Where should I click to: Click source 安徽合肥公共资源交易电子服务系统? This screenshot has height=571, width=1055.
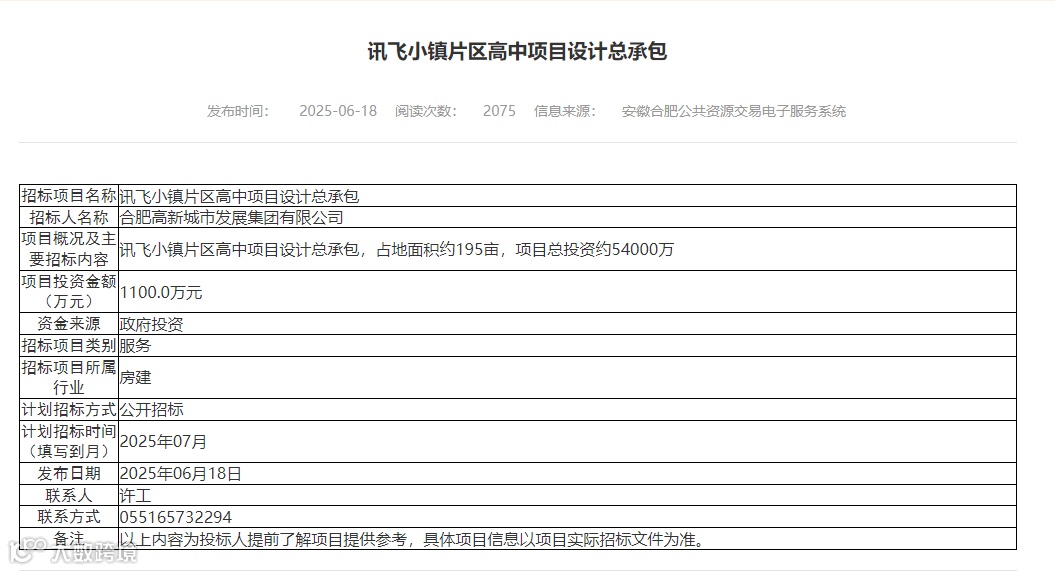pyautogui.click(x=733, y=111)
